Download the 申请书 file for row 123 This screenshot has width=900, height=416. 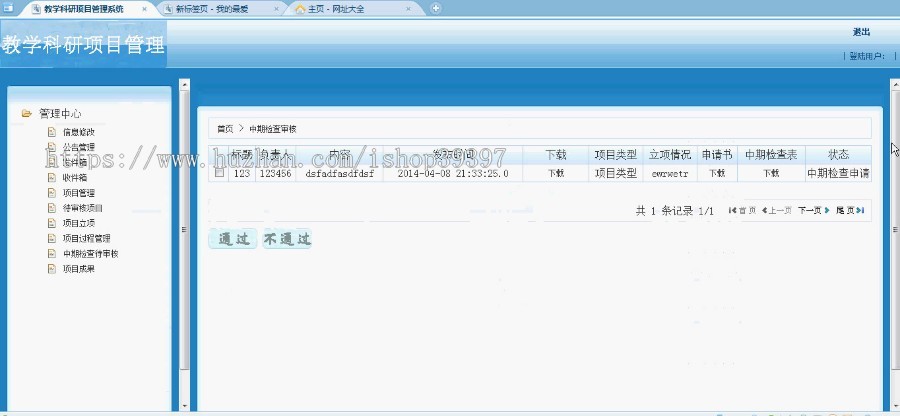click(716, 173)
